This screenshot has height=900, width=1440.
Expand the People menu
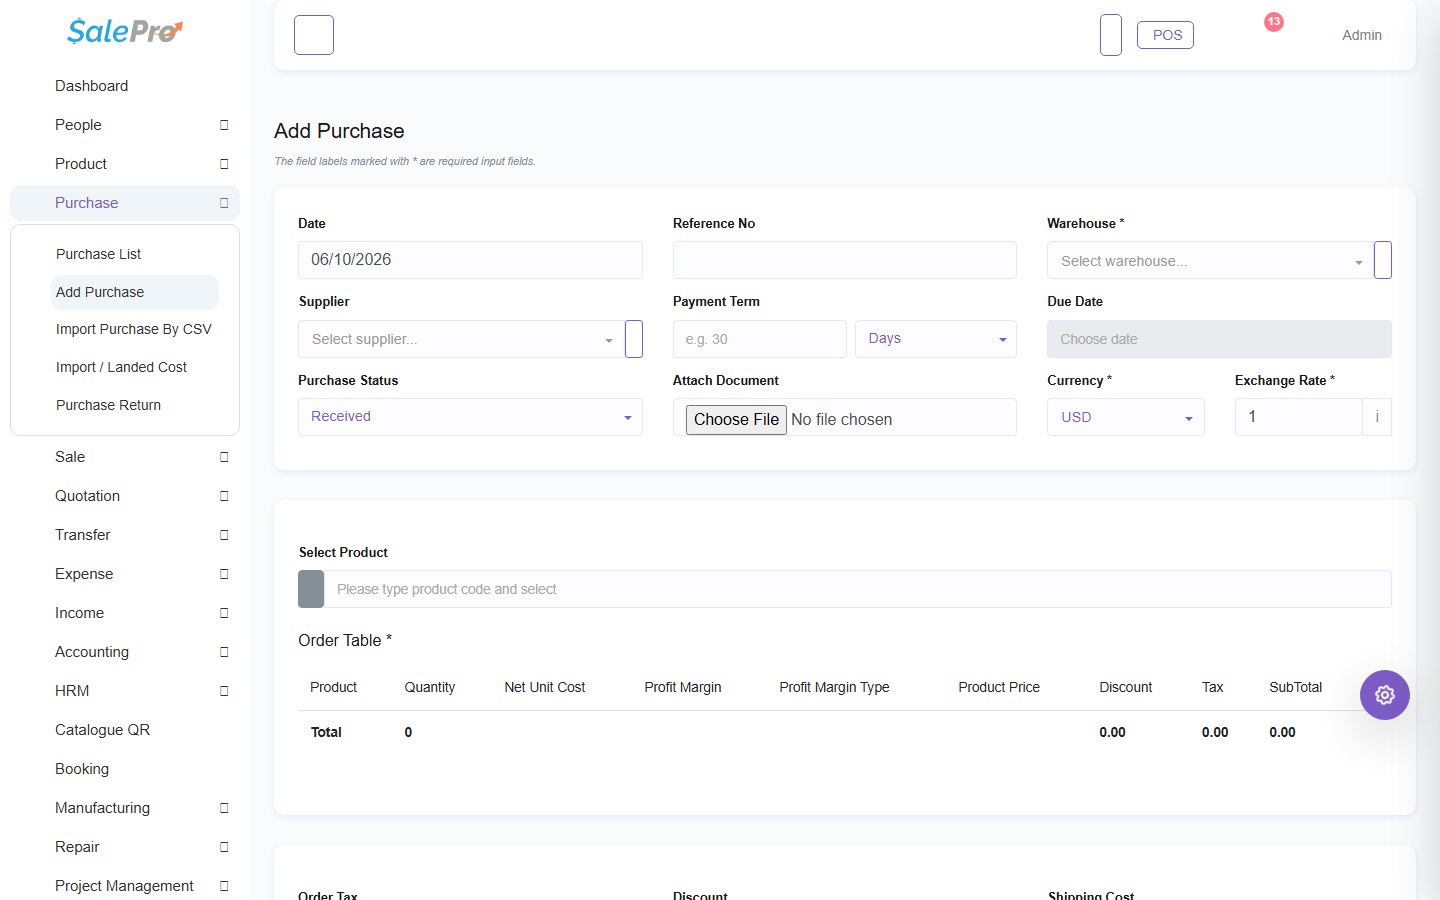(125, 125)
